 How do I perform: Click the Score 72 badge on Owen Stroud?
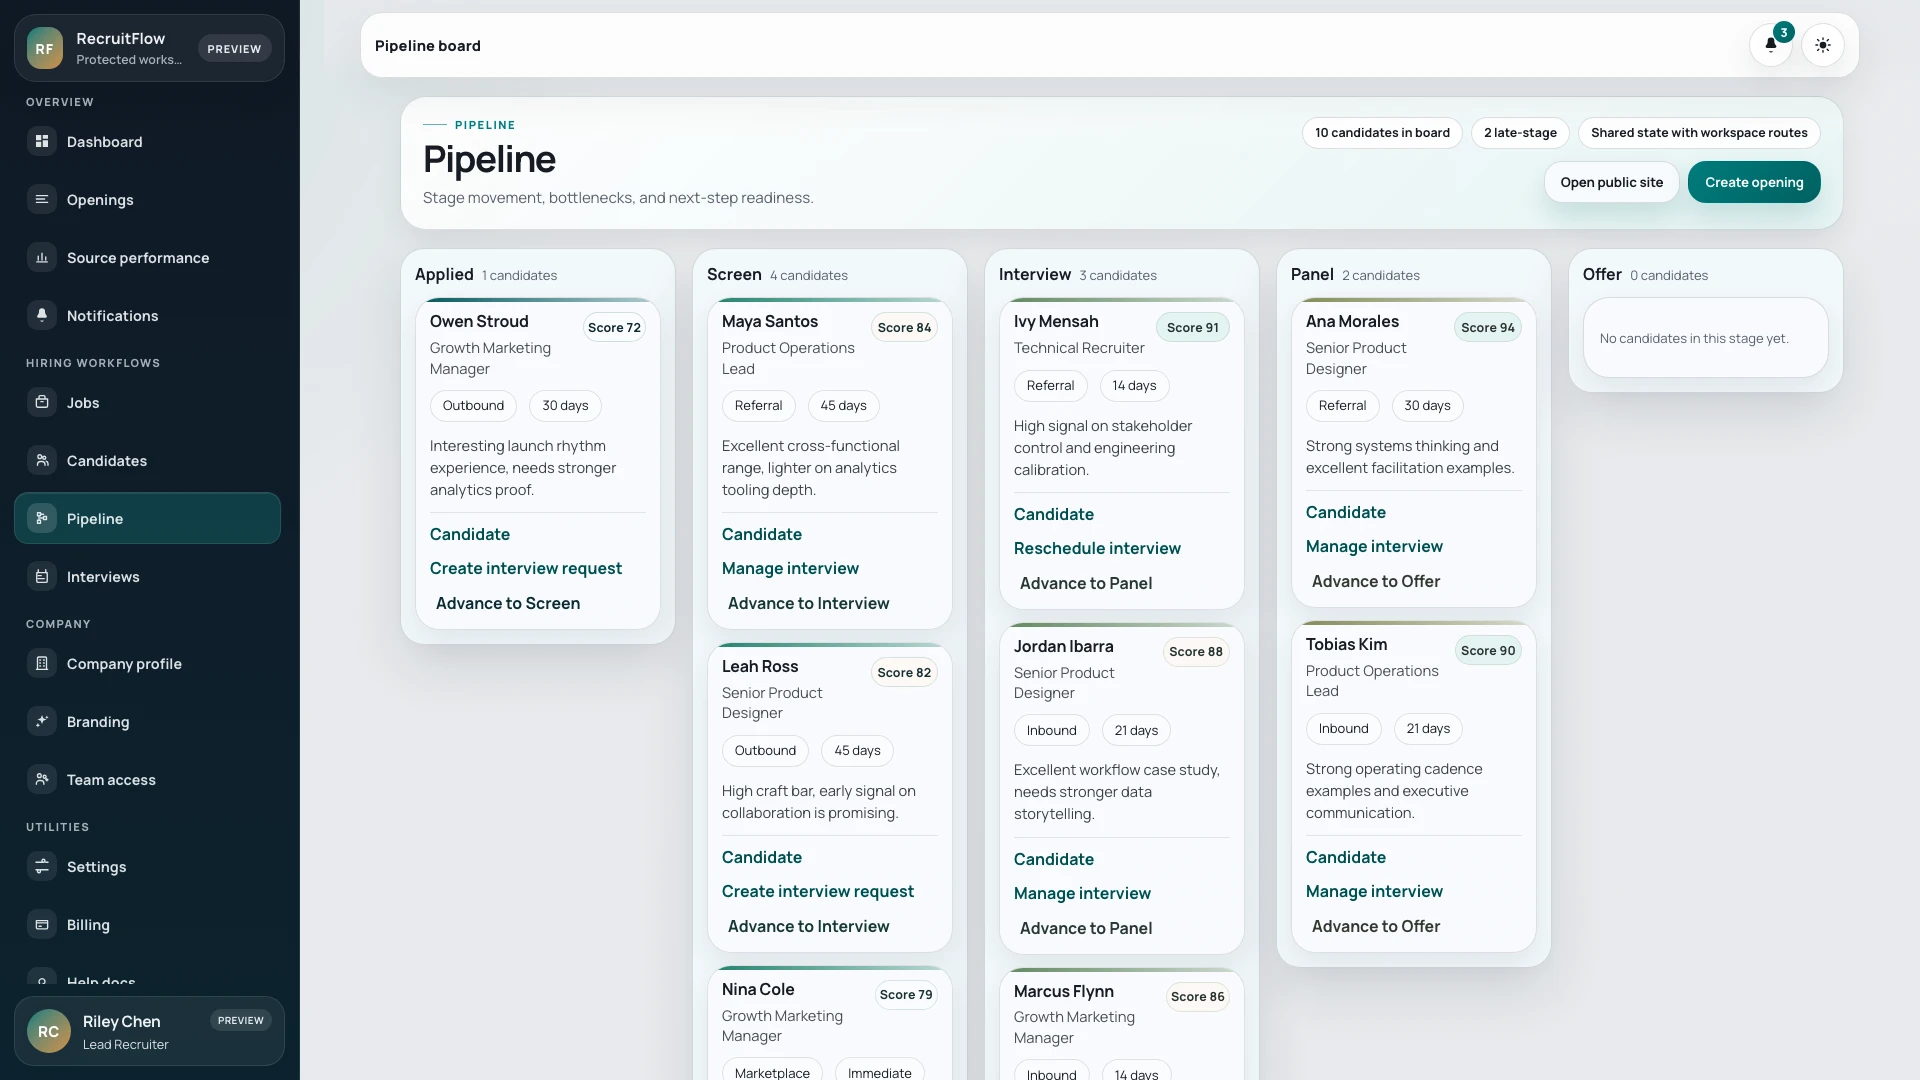pos(614,327)
